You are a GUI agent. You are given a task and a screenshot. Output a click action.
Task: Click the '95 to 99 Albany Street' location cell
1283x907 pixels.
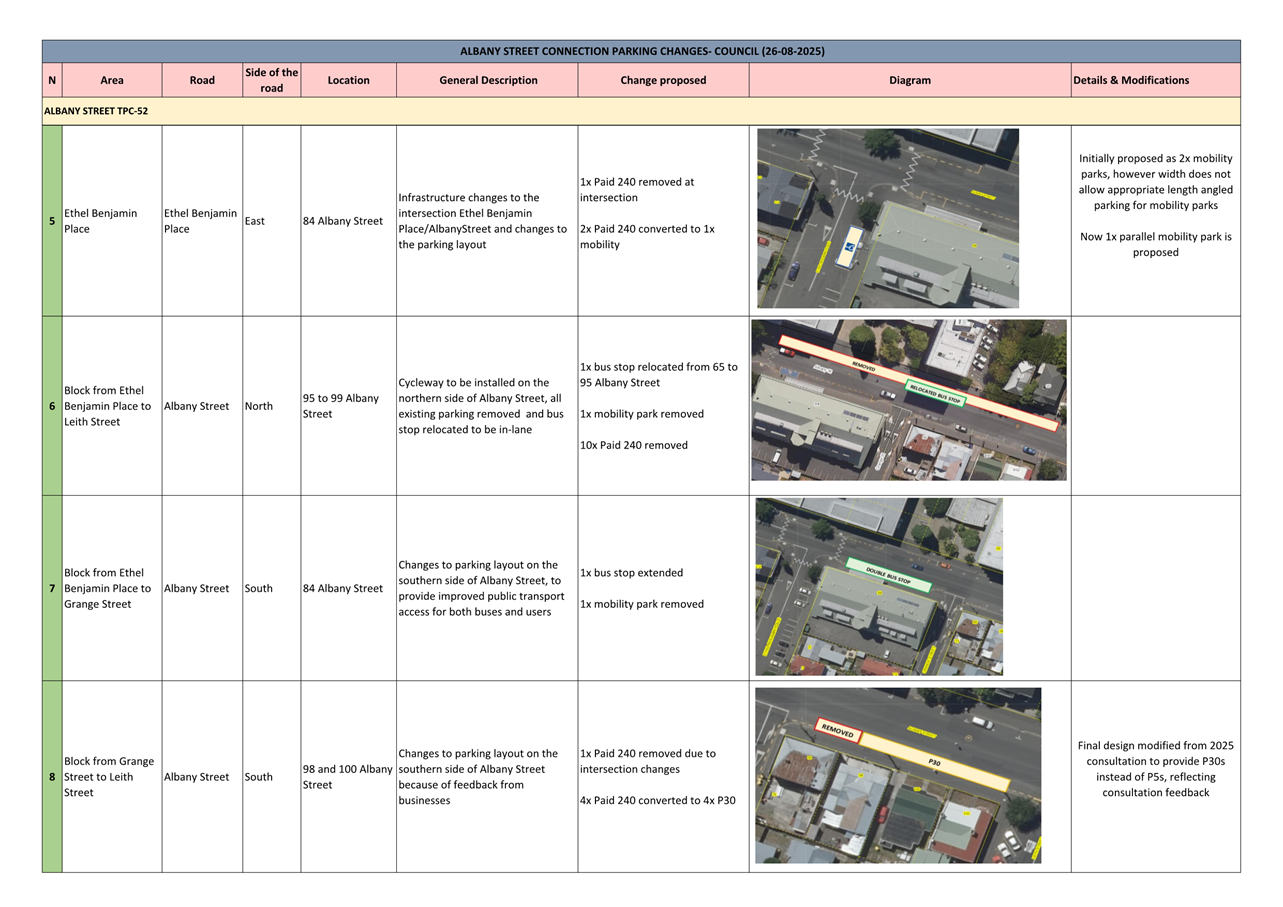coord(341,406)
